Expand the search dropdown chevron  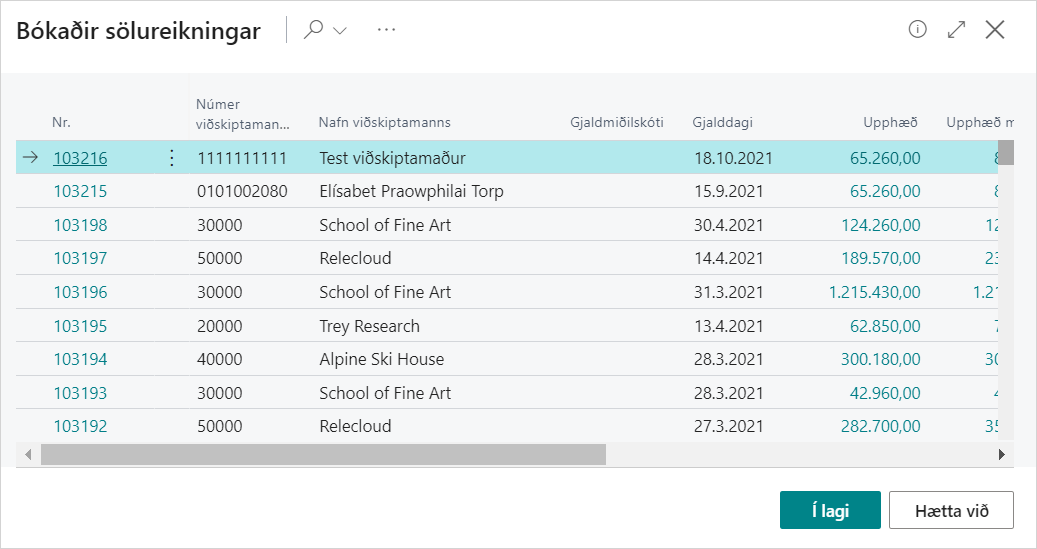(x=340, y=31)
